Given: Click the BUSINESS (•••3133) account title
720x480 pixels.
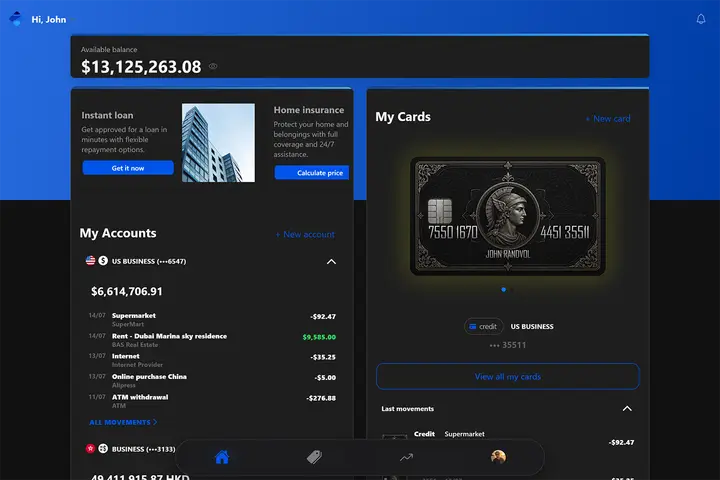Looking at the screenshot, I should [144, 449].
